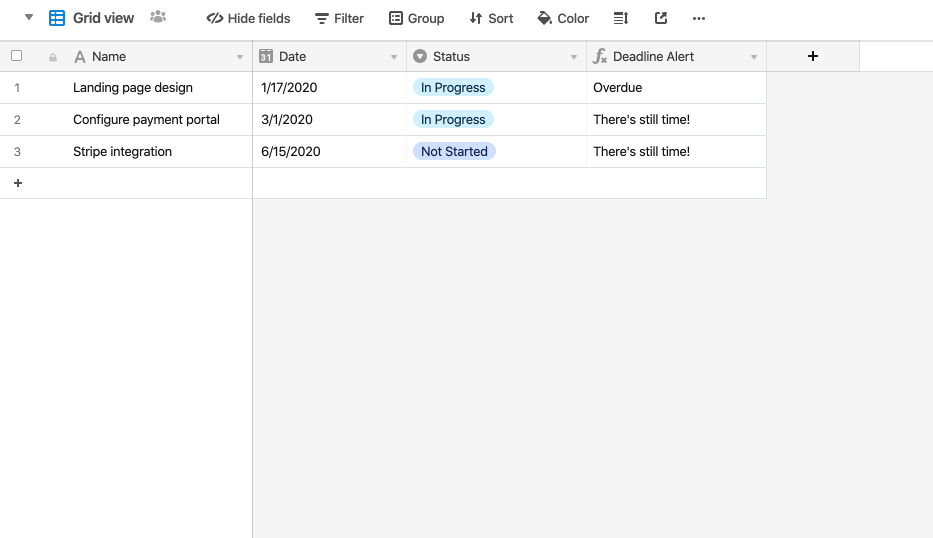Click the Status column header label

point(451,57)
